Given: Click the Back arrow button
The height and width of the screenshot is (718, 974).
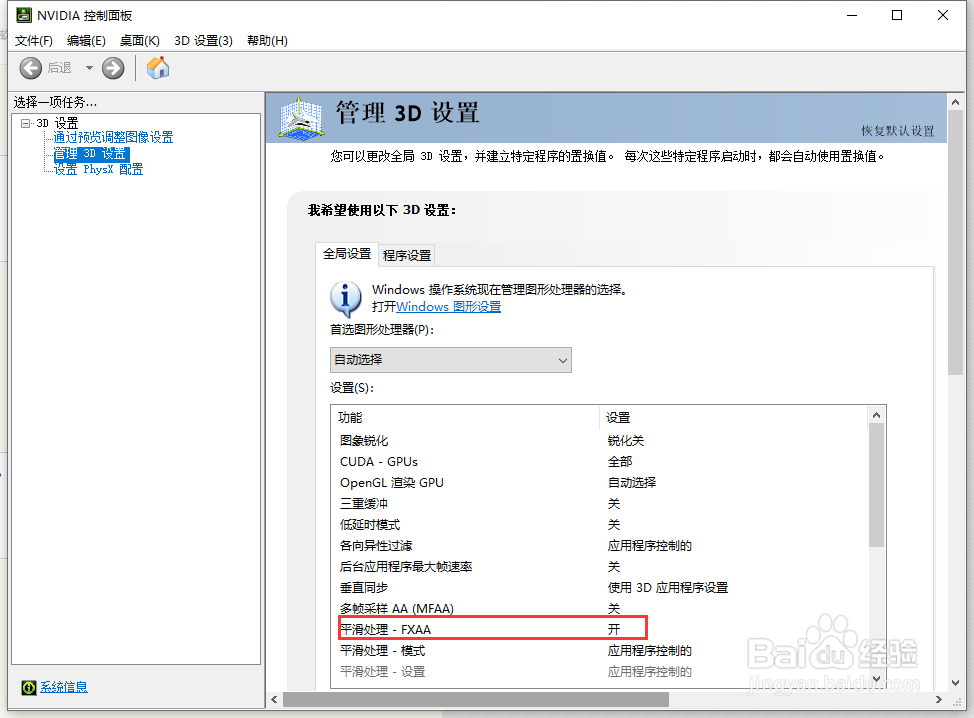Looking at the screenshot, I should [30, 68].
